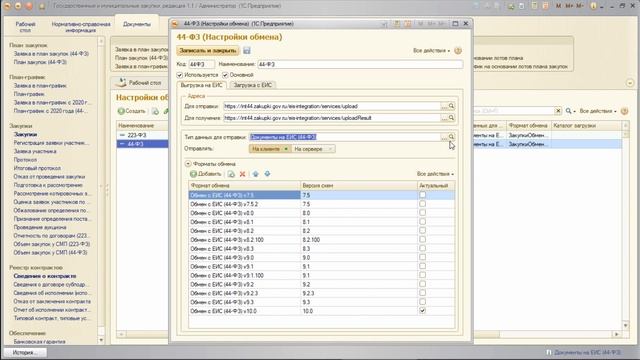Click the Наименование input field
Screen dimensions: 640x360
[360, 64]
